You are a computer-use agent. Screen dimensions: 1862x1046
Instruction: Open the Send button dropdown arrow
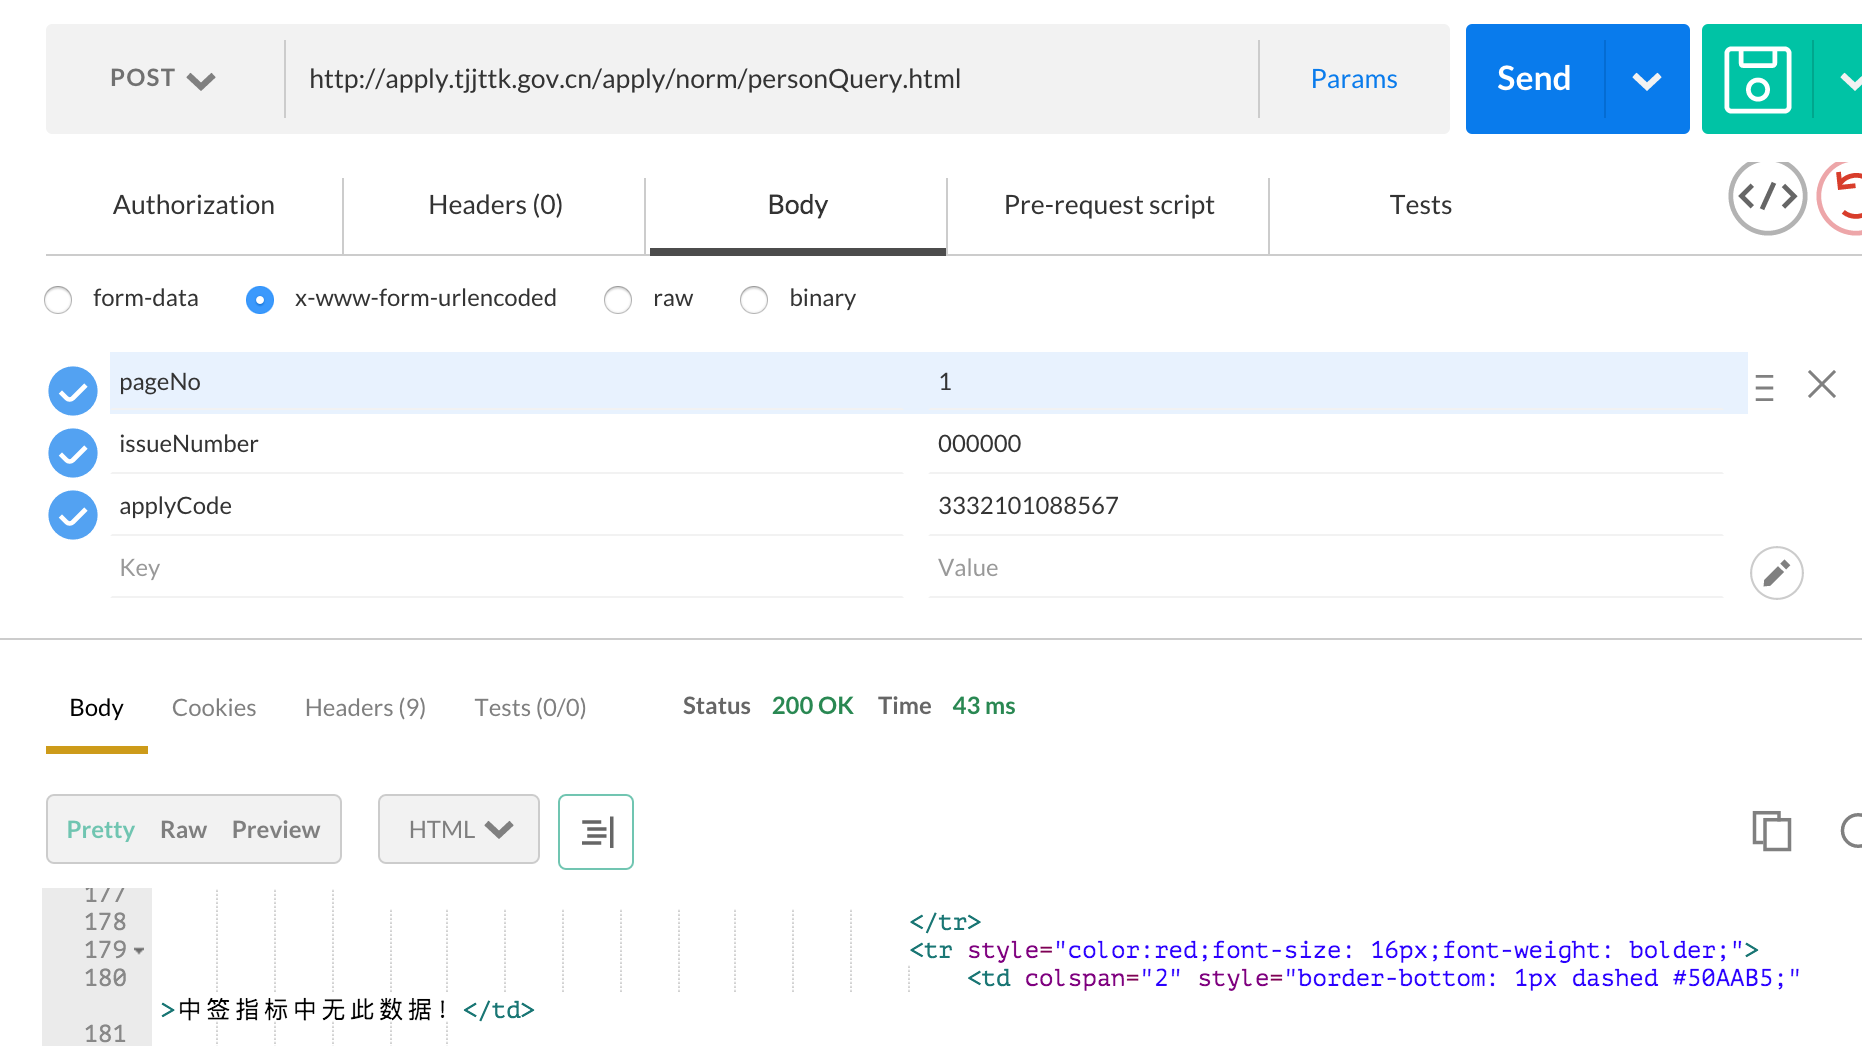tap(1647, 80)
